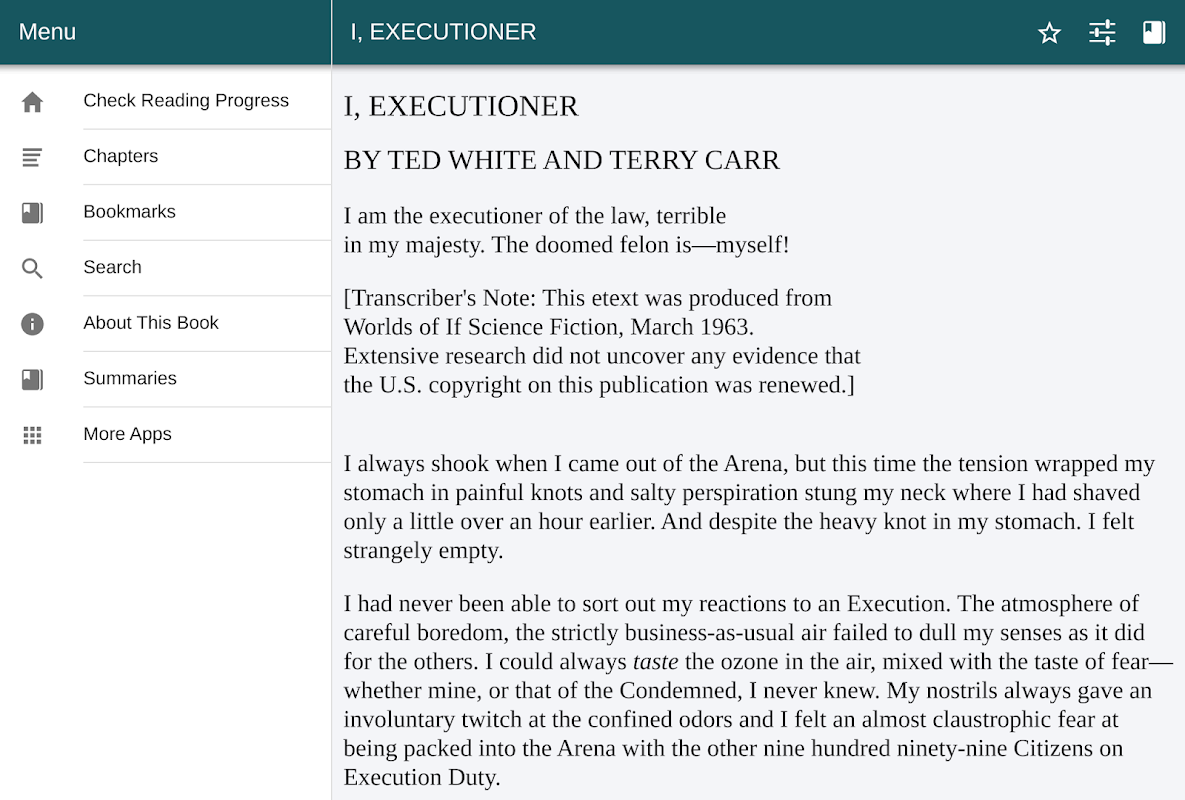Open About This Book
The width and height of the screenshot is (1185, 800).
click(151, 323)
